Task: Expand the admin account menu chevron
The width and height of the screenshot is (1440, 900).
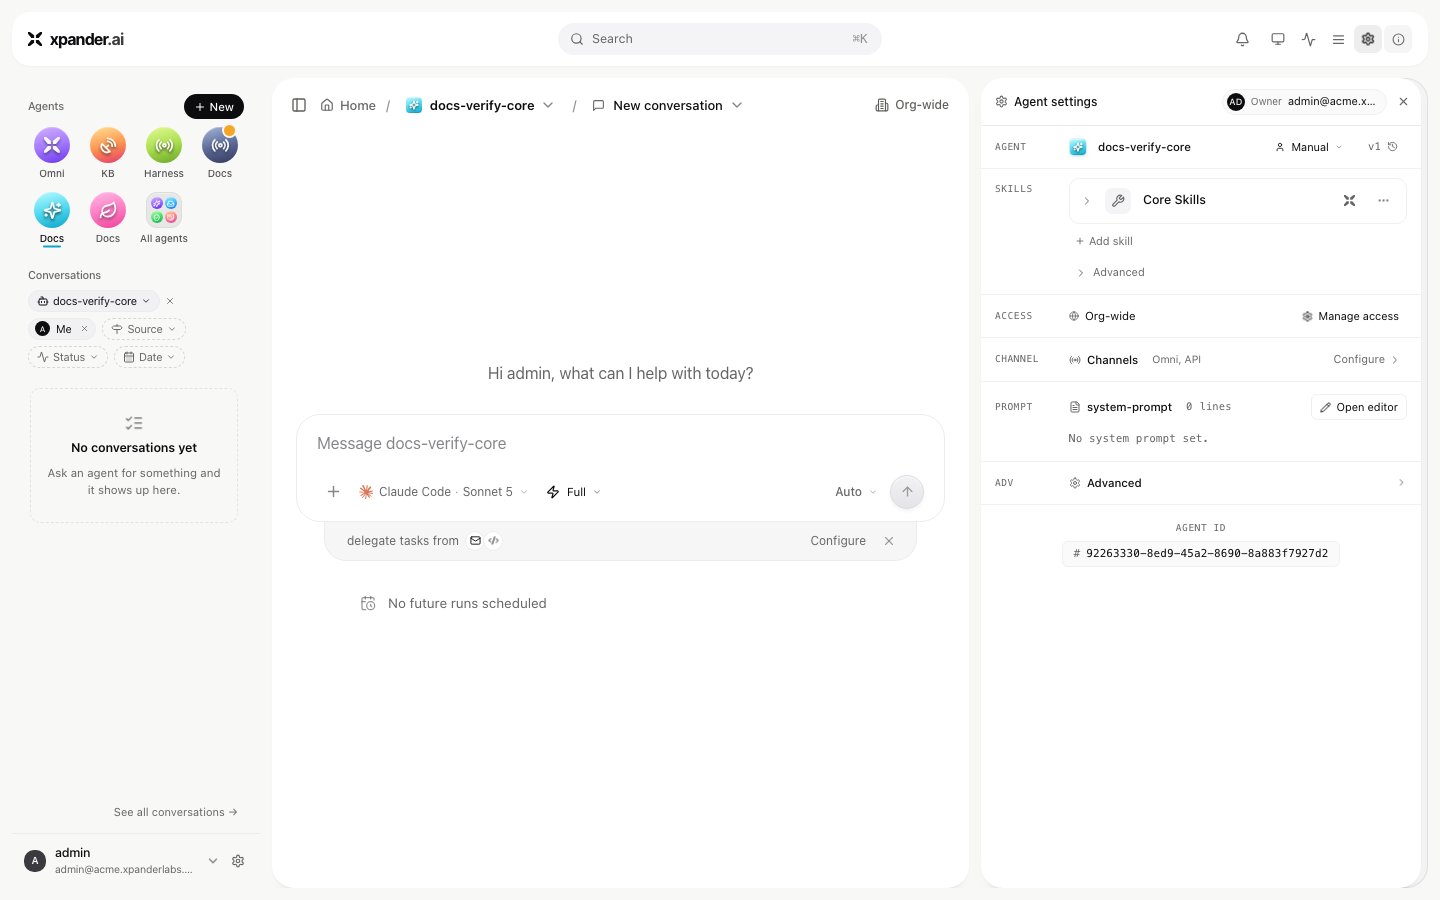Action: point(213,861)
